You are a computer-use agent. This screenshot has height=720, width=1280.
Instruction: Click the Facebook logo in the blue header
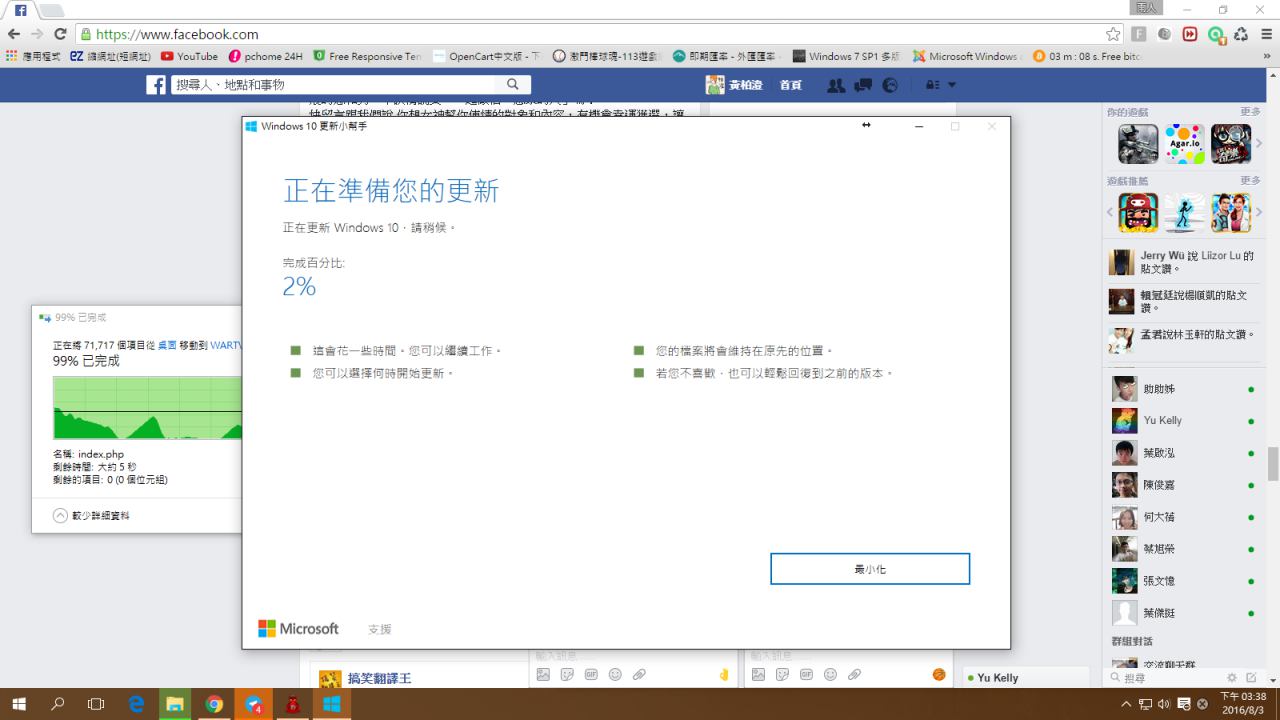pyautogui.click(x=156, y=85)
